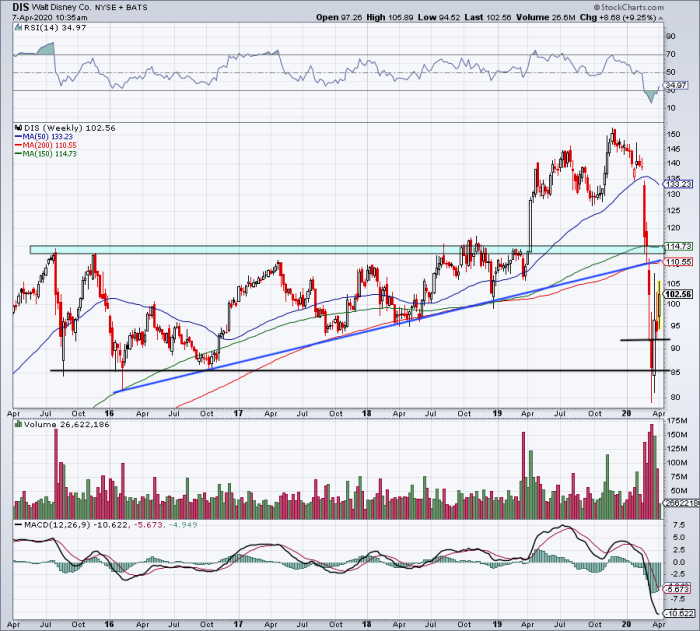Click the Chg +8.68 (+9.25%) value

[x=618, y=17]
